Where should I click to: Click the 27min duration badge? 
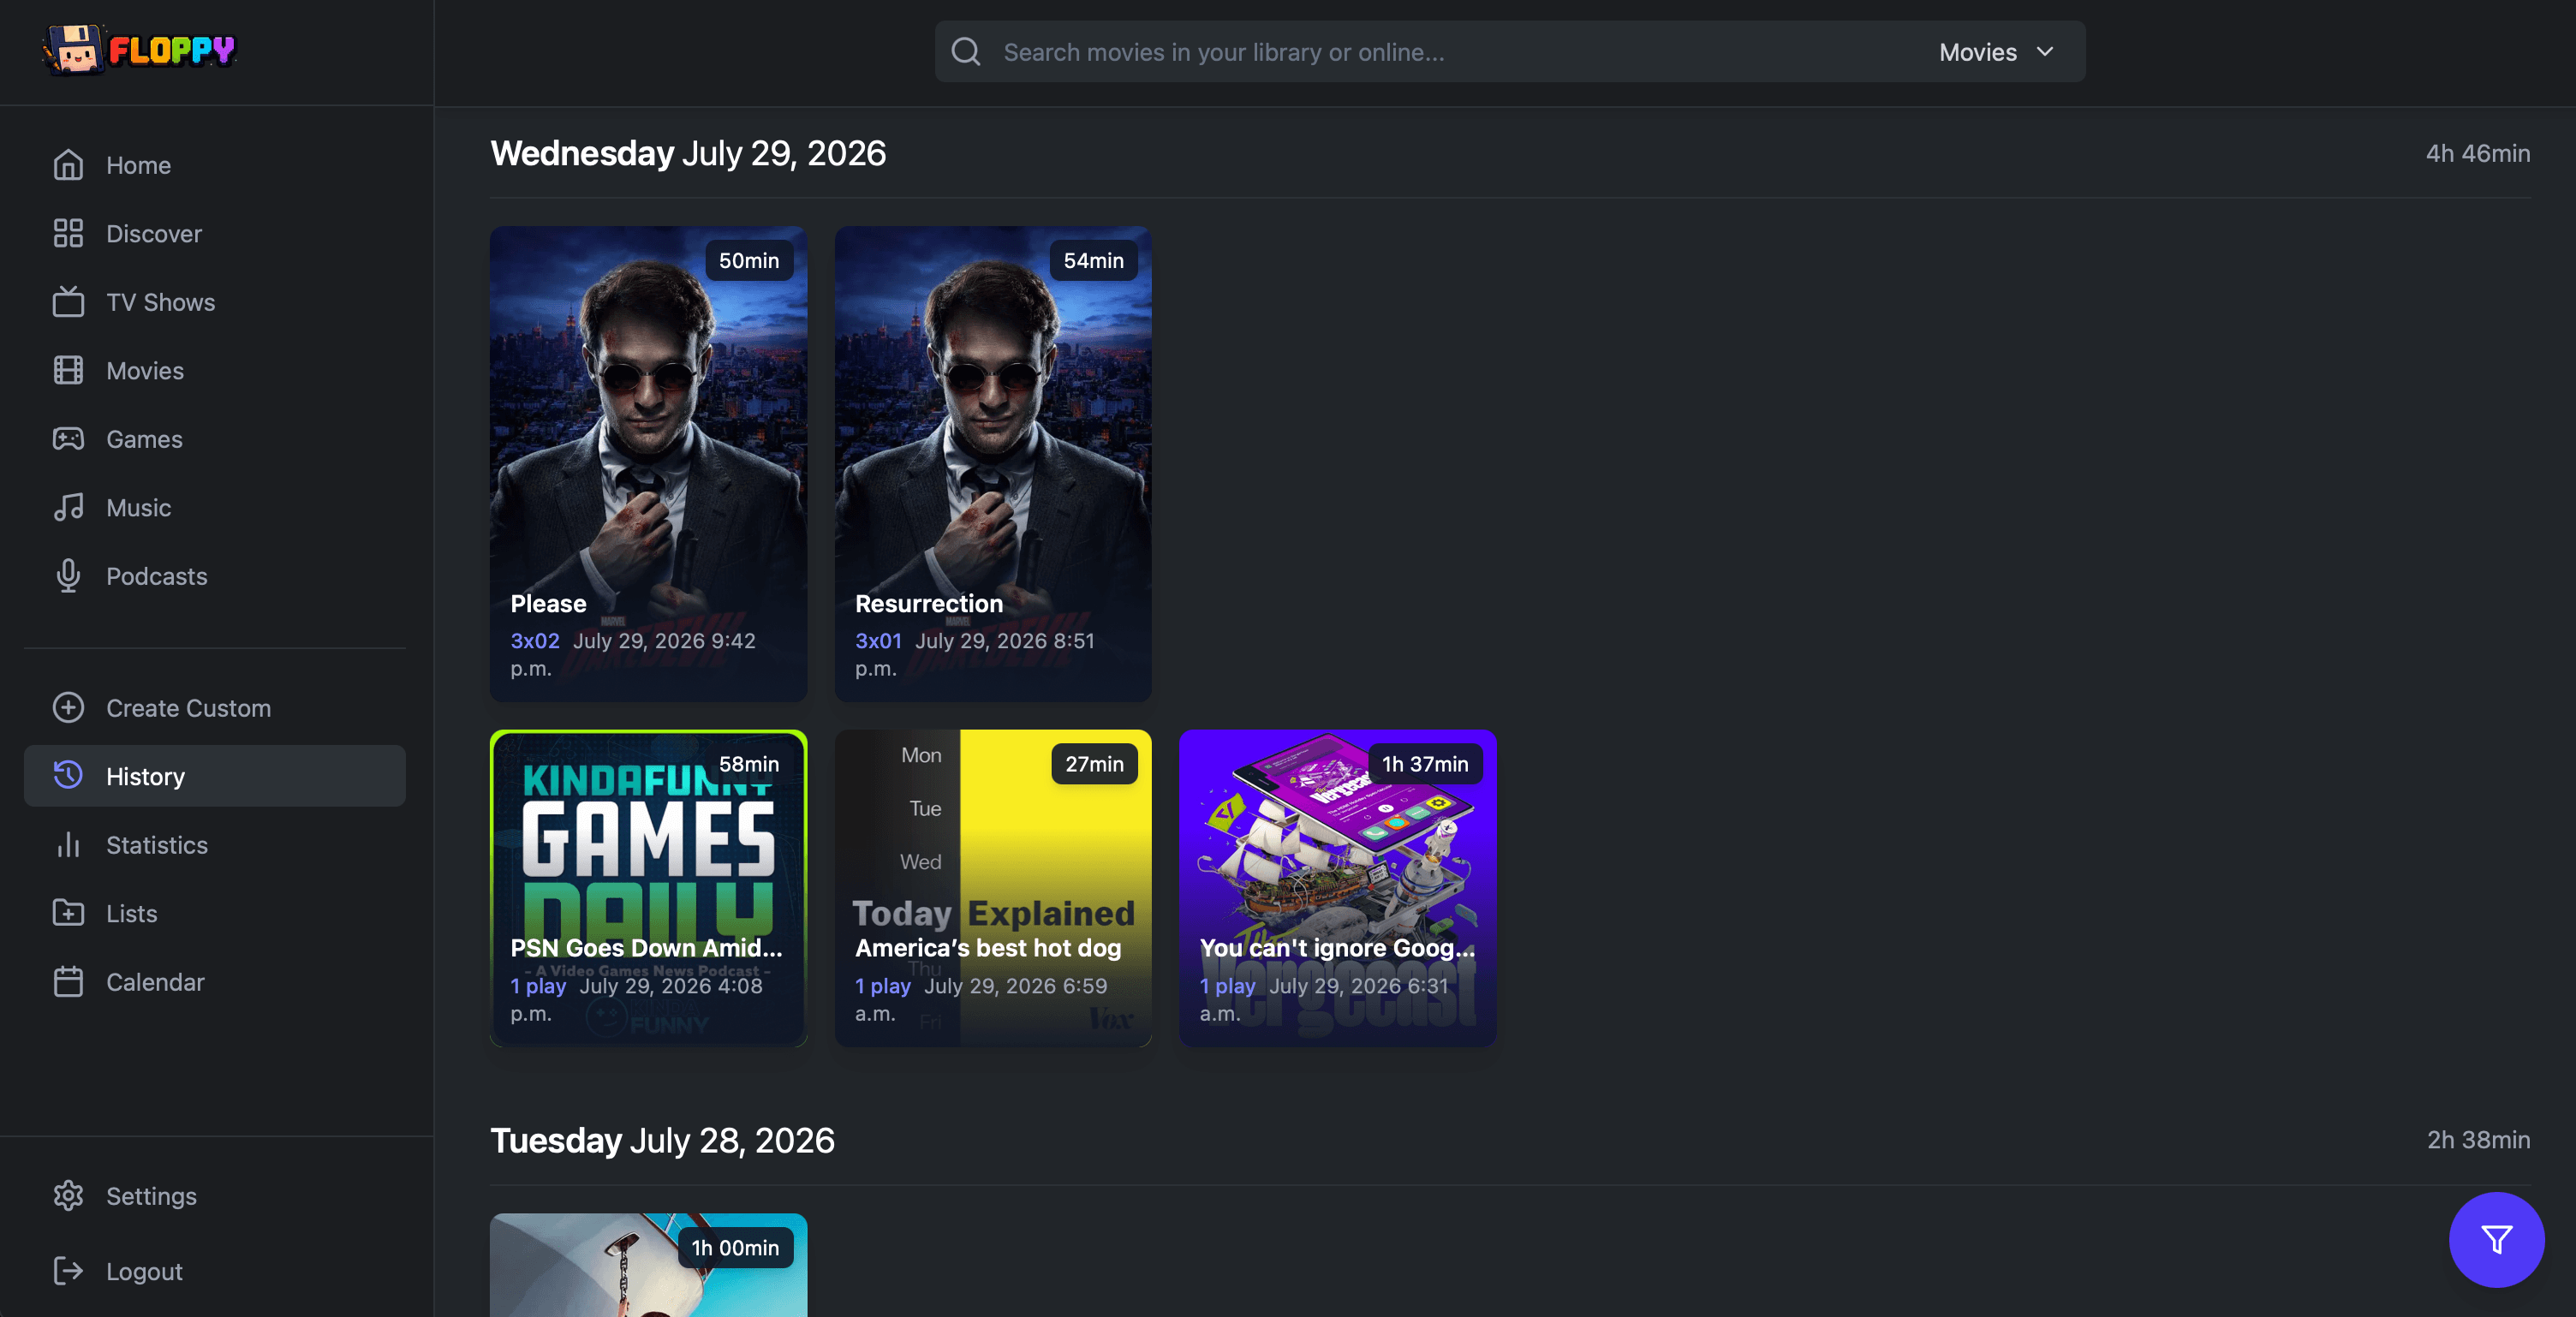[1094, 764]
